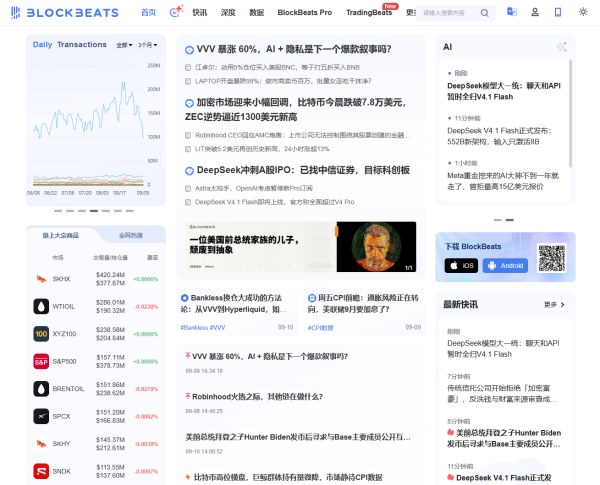The height and width of the screenshot is (485, 600).
Task: Click the SNDK red icon
Action: pyautogui.click(x=41, y=471)
